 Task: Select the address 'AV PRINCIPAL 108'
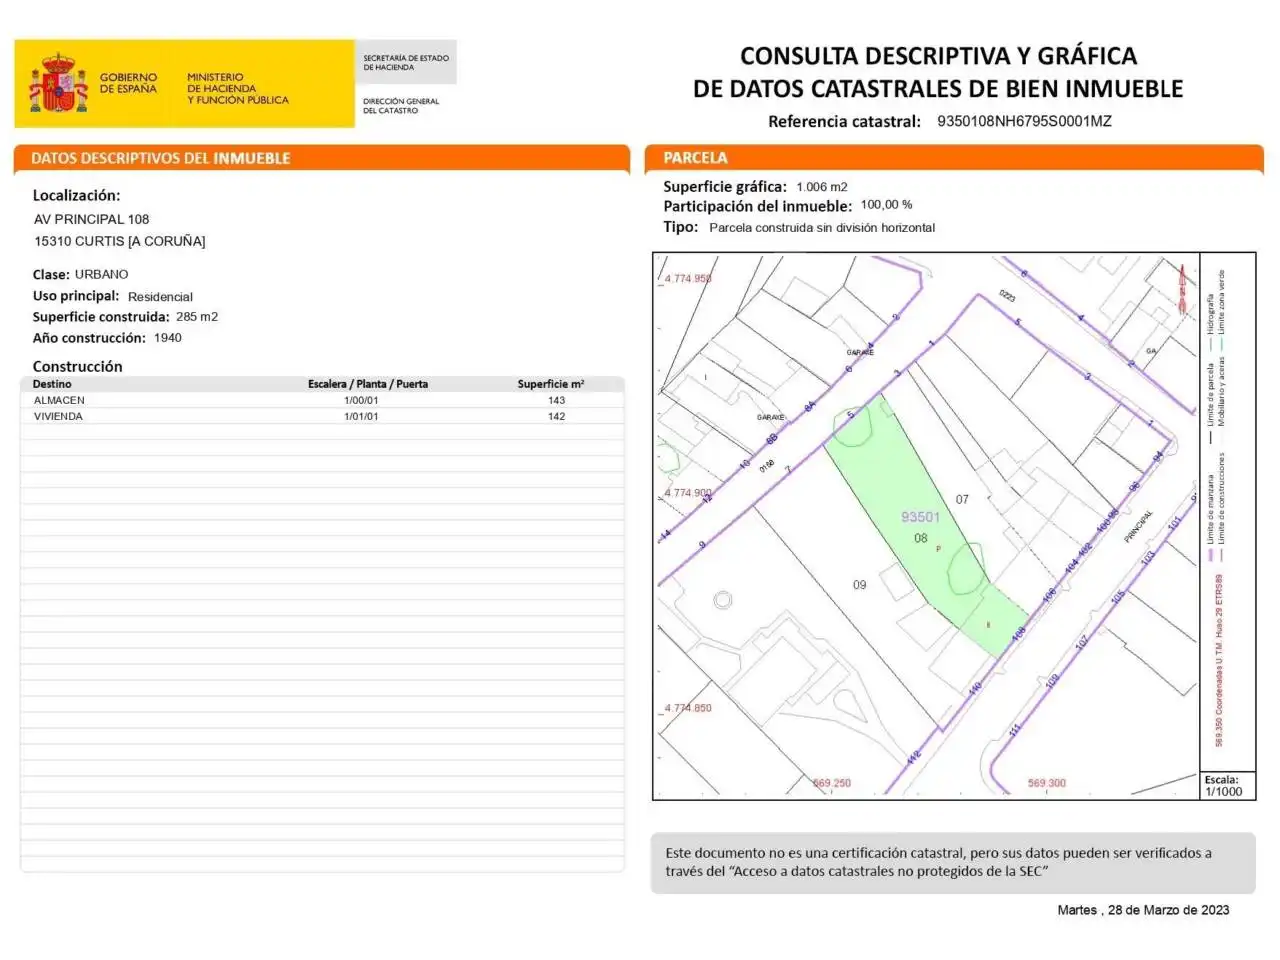click(x=91, y=219)
